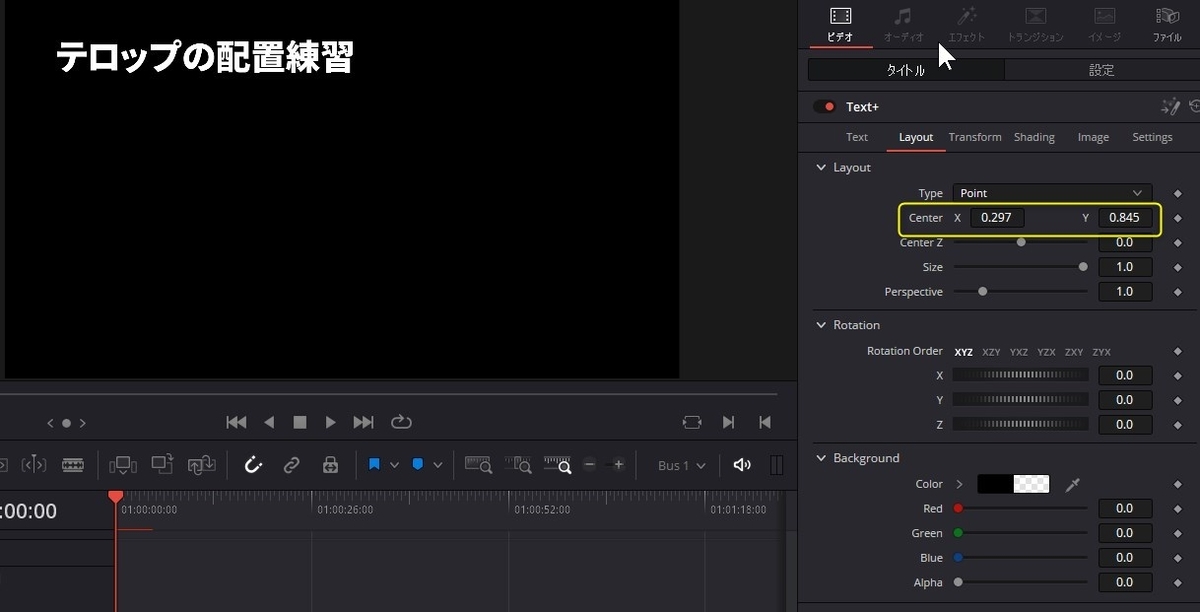Click the Center X value field
The image size is (1200, 612).
[x=997, y=218]
